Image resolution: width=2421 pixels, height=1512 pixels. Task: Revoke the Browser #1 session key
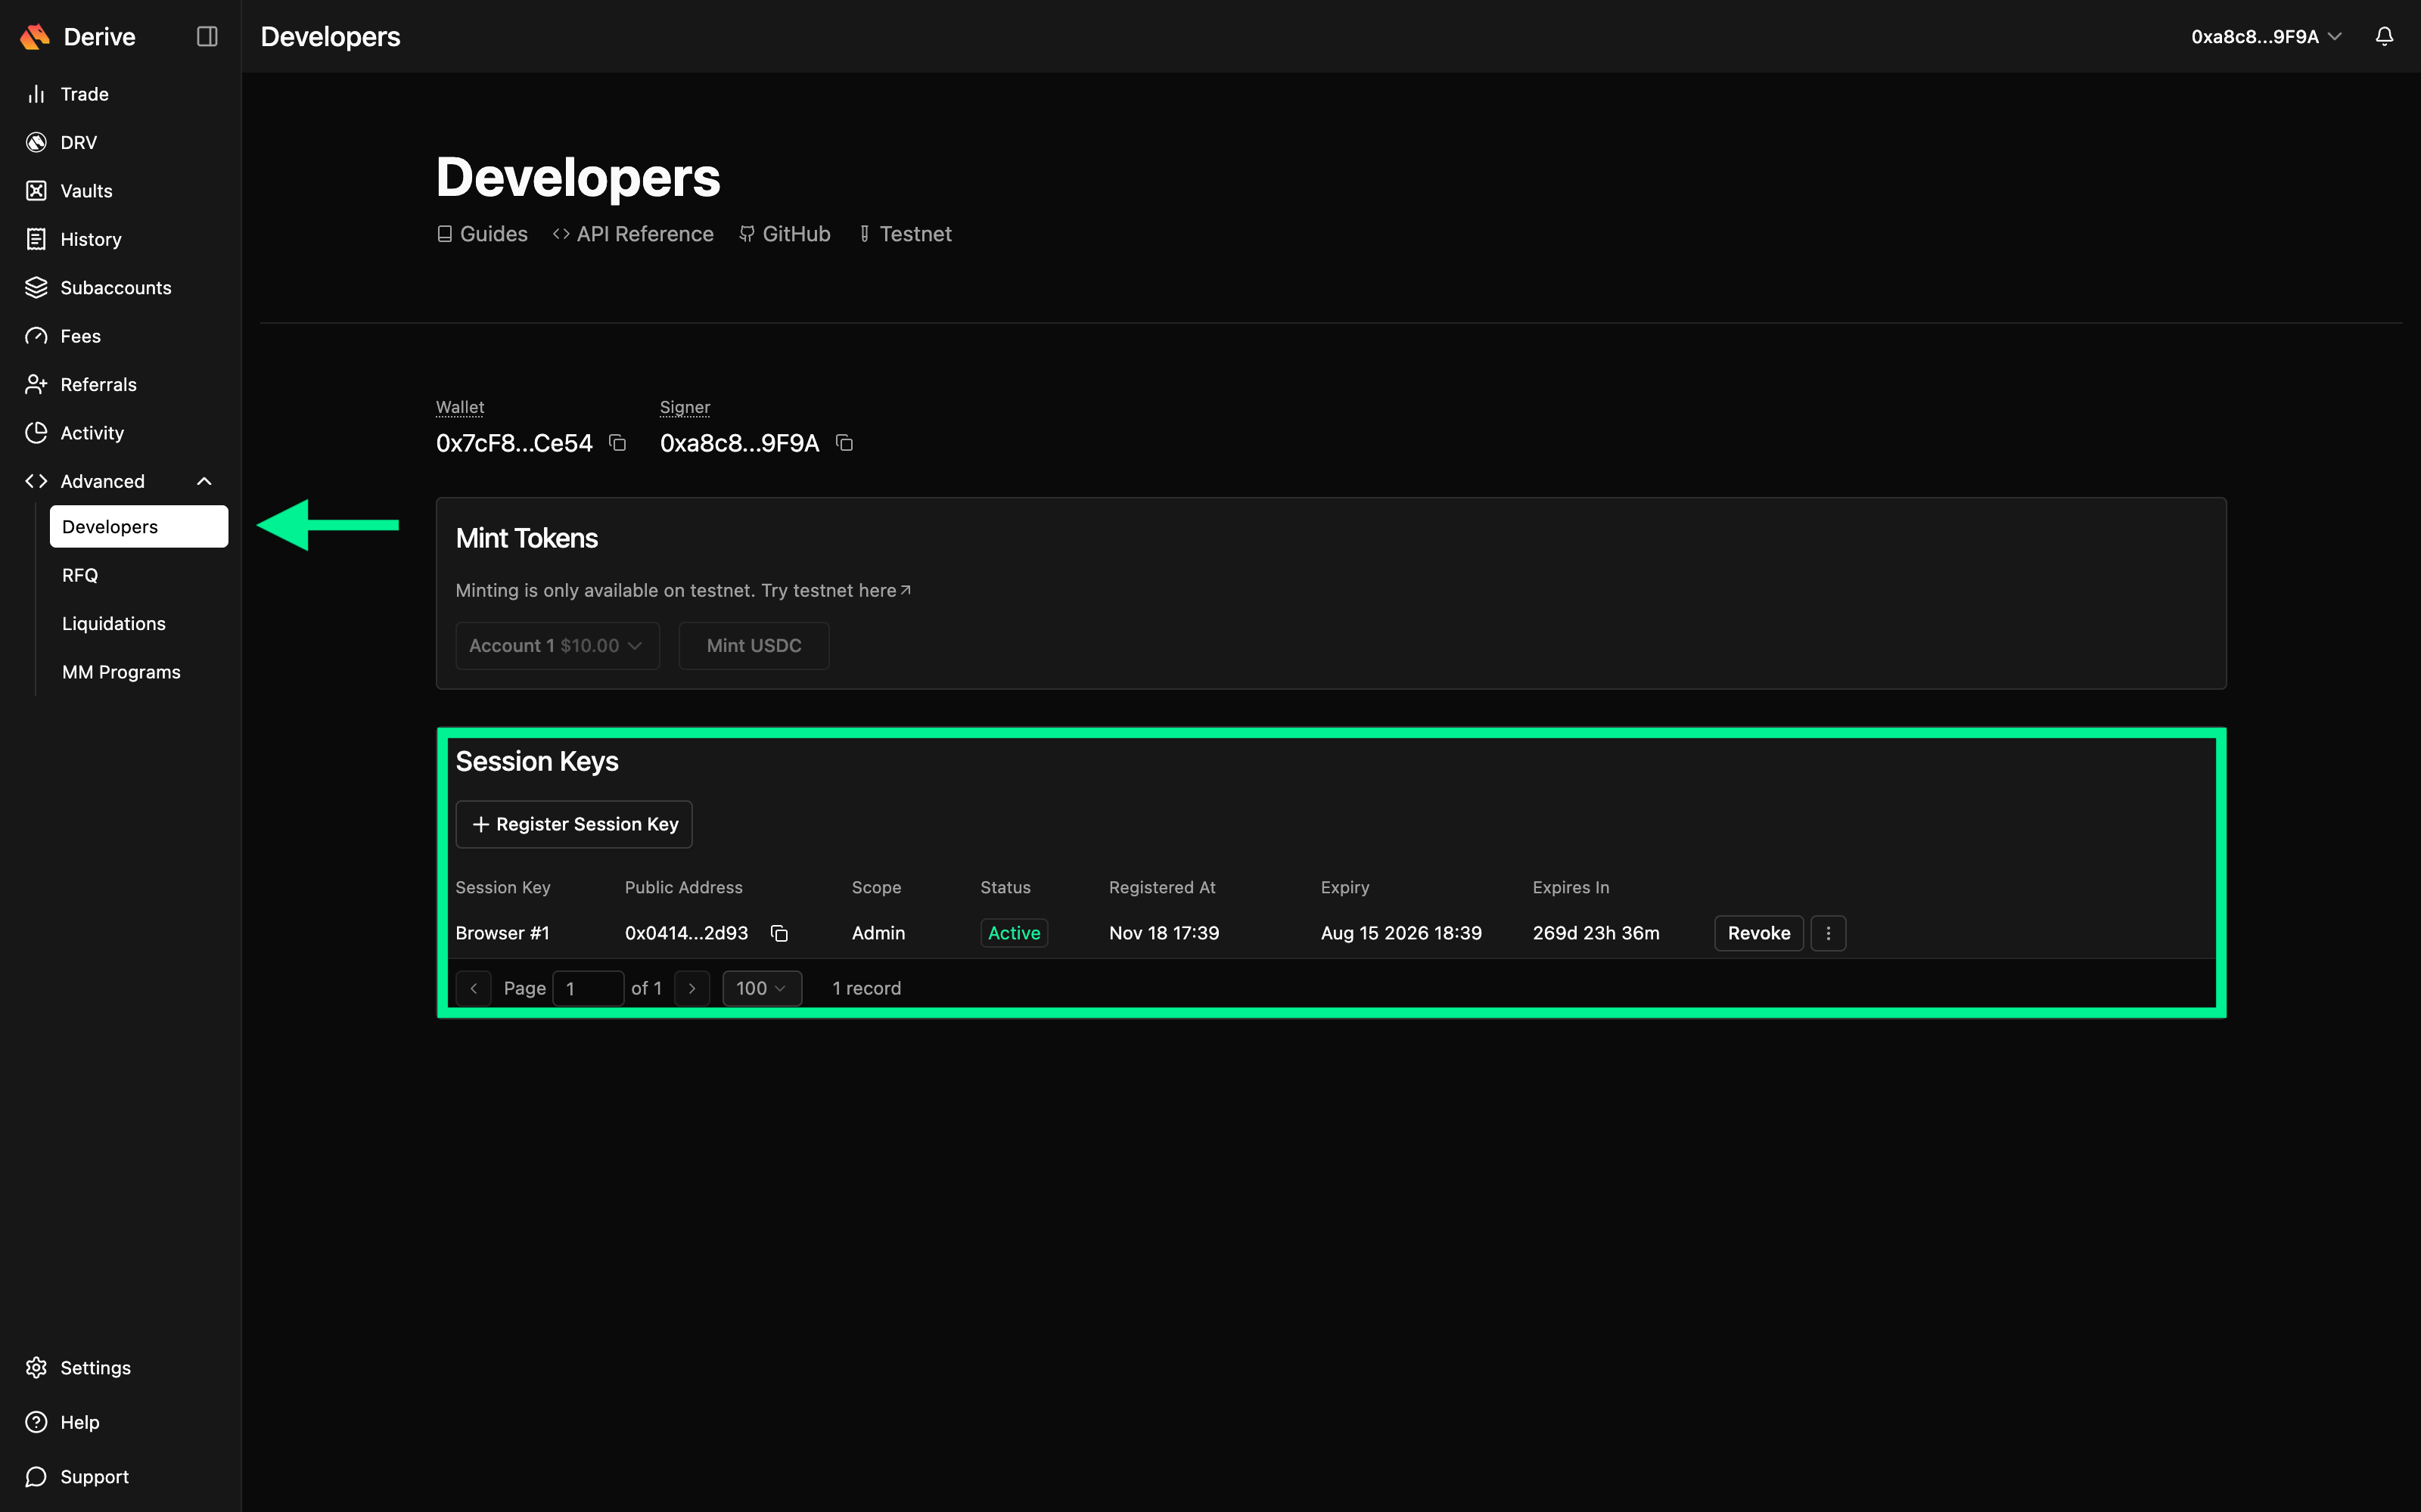pos(1758,933)
